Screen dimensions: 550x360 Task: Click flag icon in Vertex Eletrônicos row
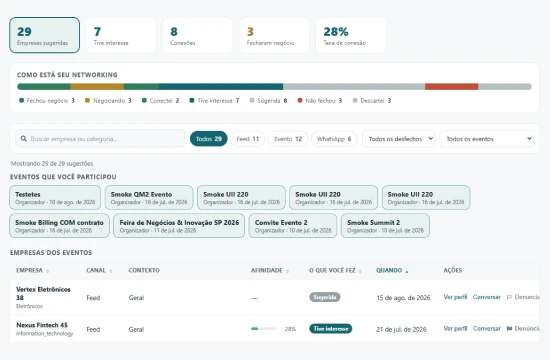509,297
